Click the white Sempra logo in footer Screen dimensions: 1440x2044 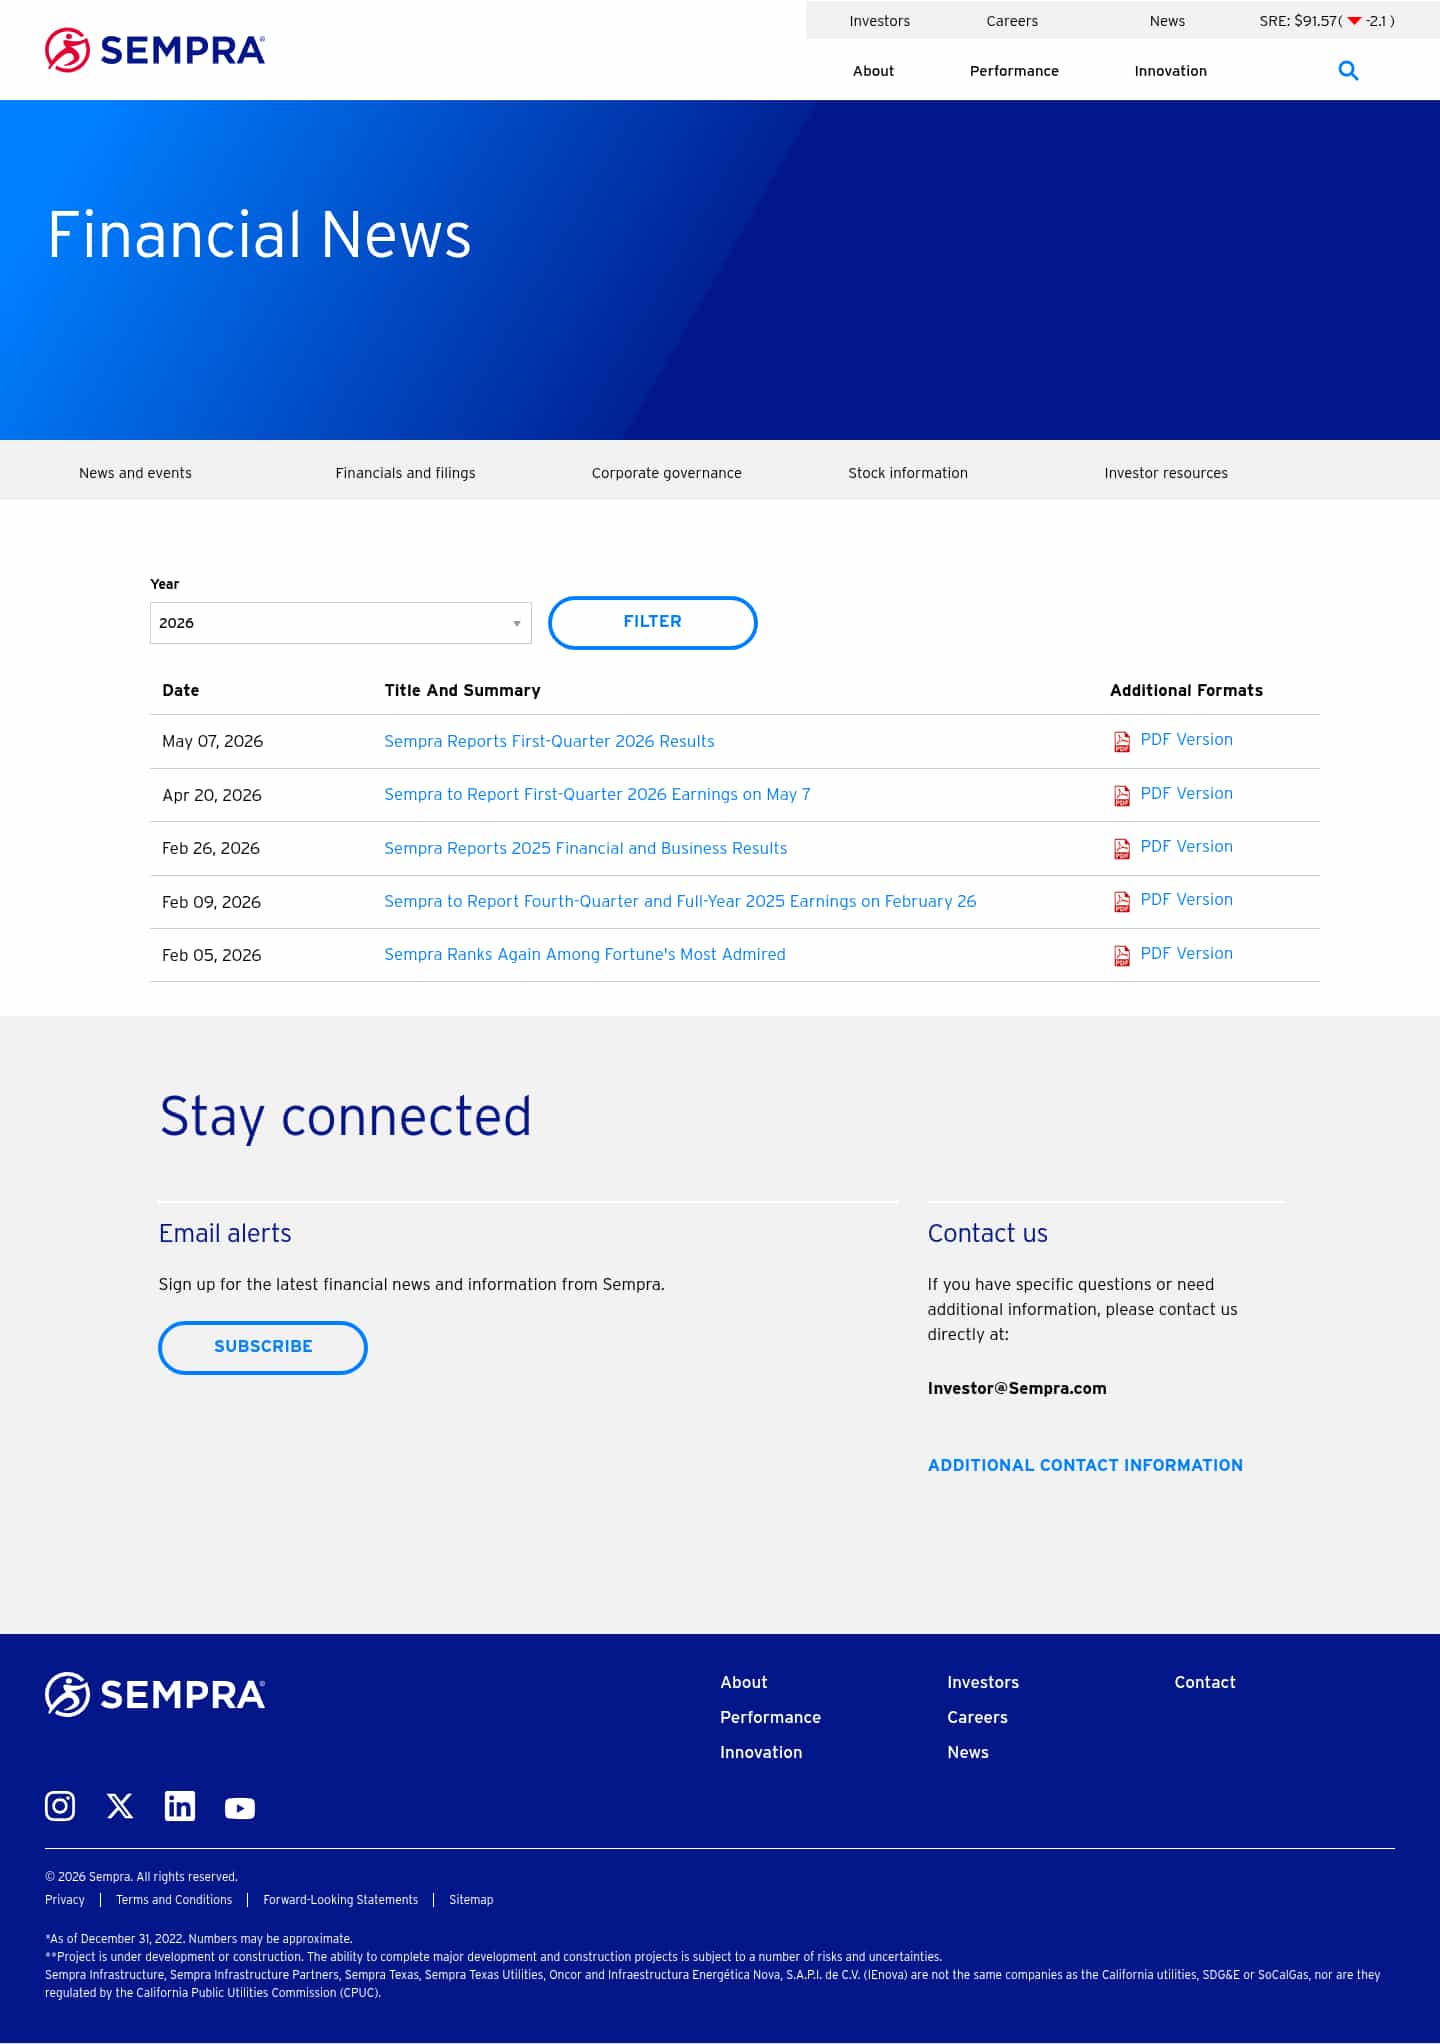point(155,1694)
